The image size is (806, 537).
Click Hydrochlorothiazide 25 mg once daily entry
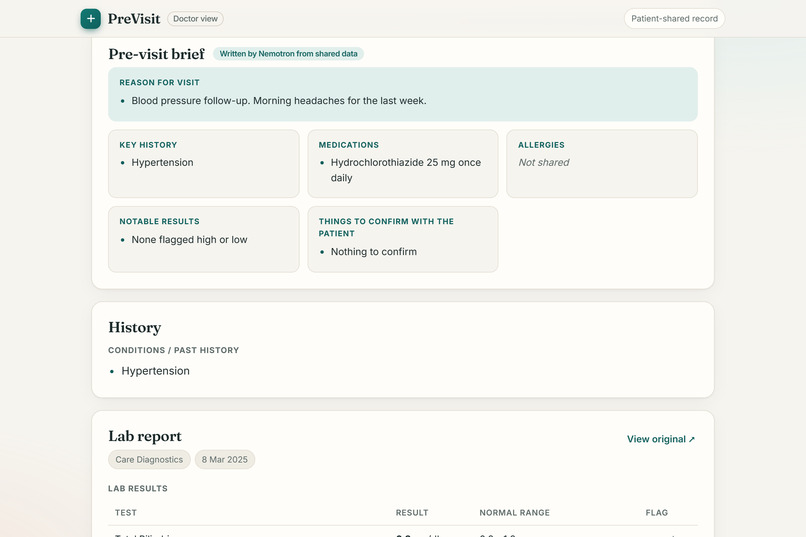pyautogui.click(x=406, y=170)
